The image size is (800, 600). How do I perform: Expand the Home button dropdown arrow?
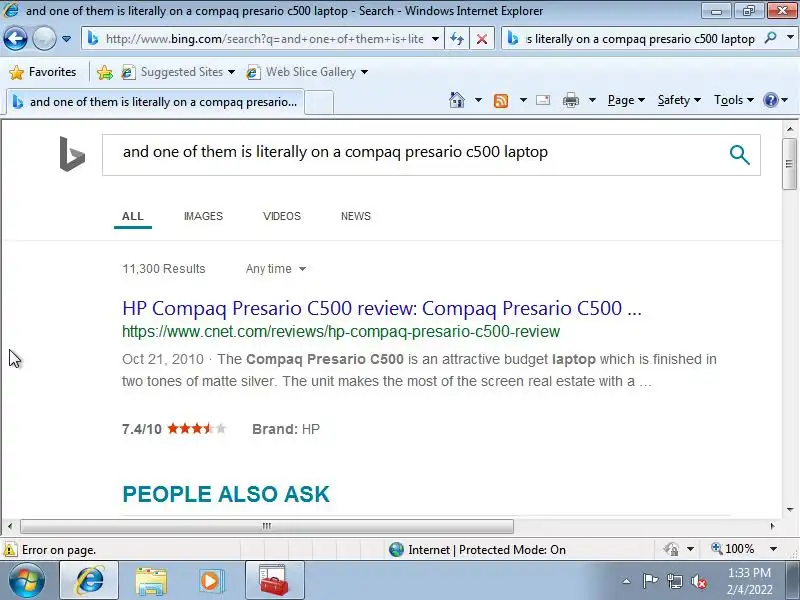(478, 100)
